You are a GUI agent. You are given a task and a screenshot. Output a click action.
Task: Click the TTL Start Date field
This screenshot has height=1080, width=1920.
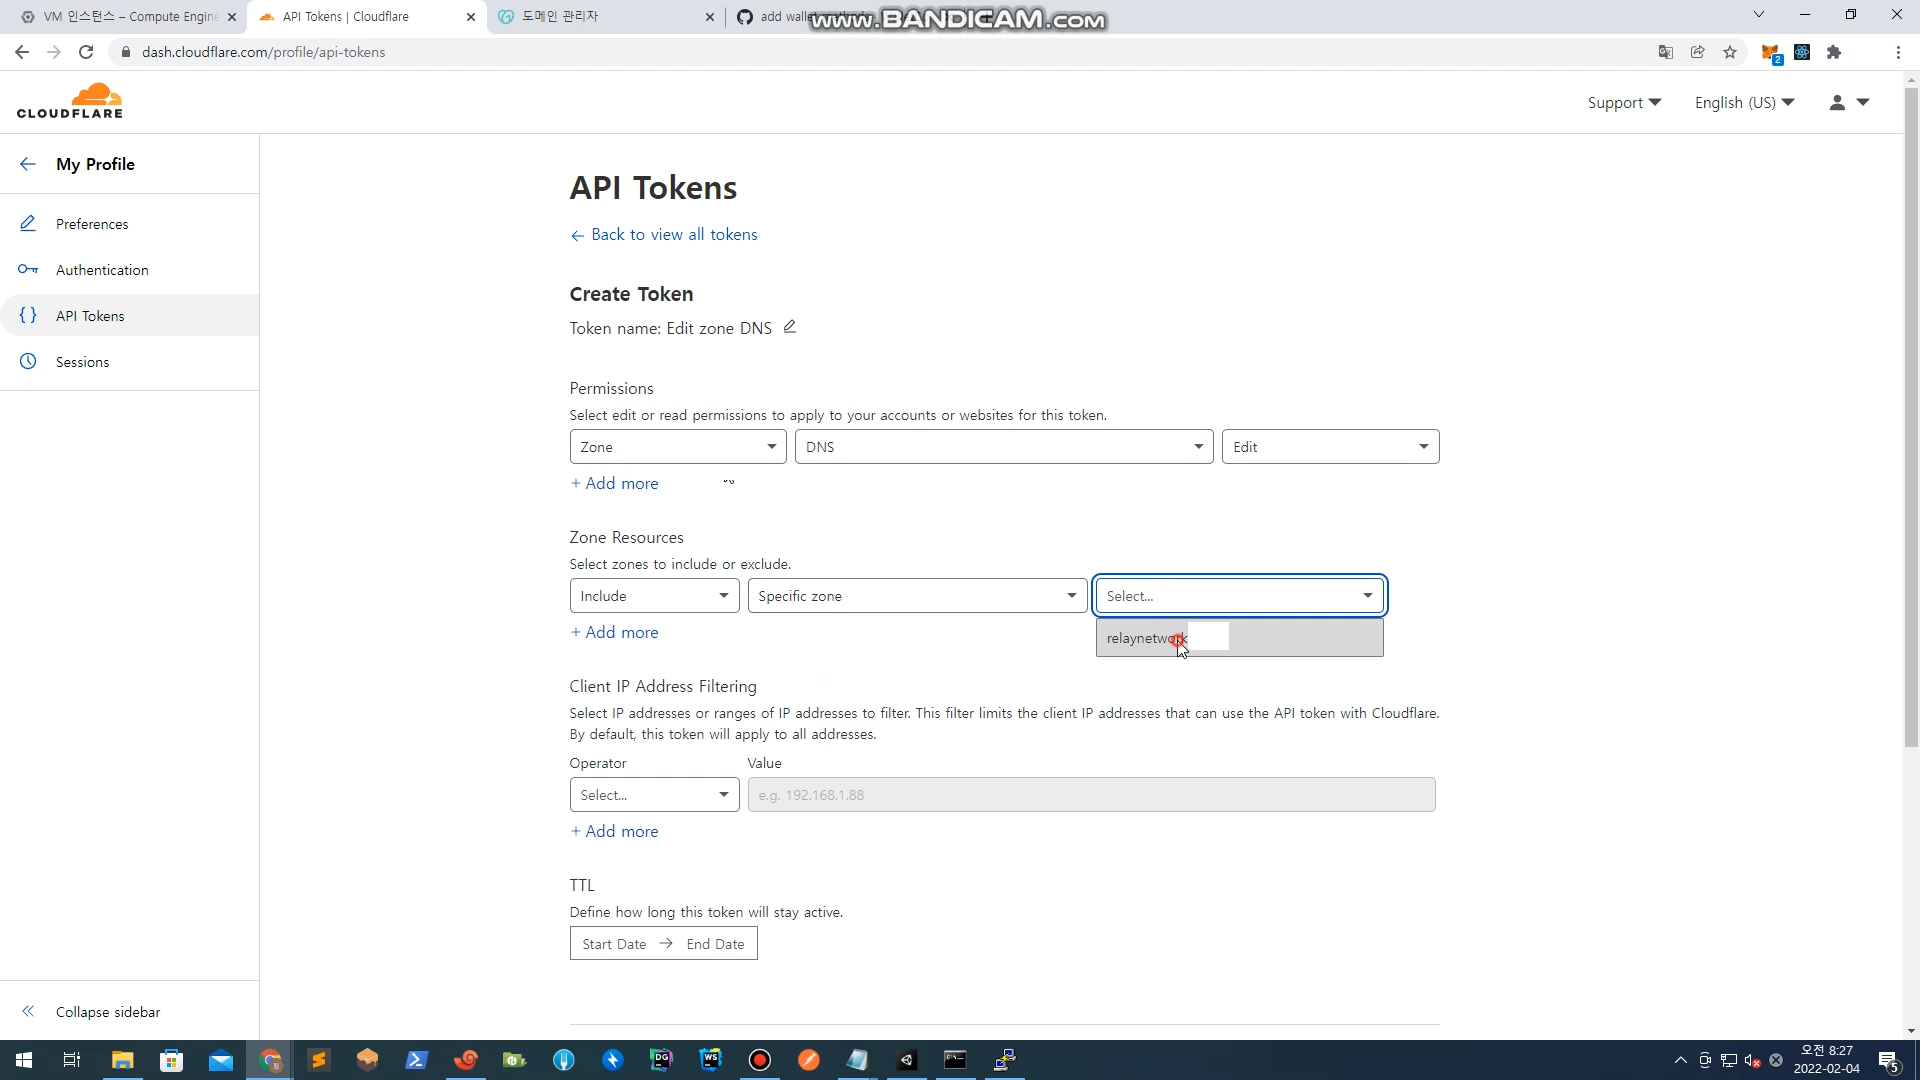(x=614, y=944)
